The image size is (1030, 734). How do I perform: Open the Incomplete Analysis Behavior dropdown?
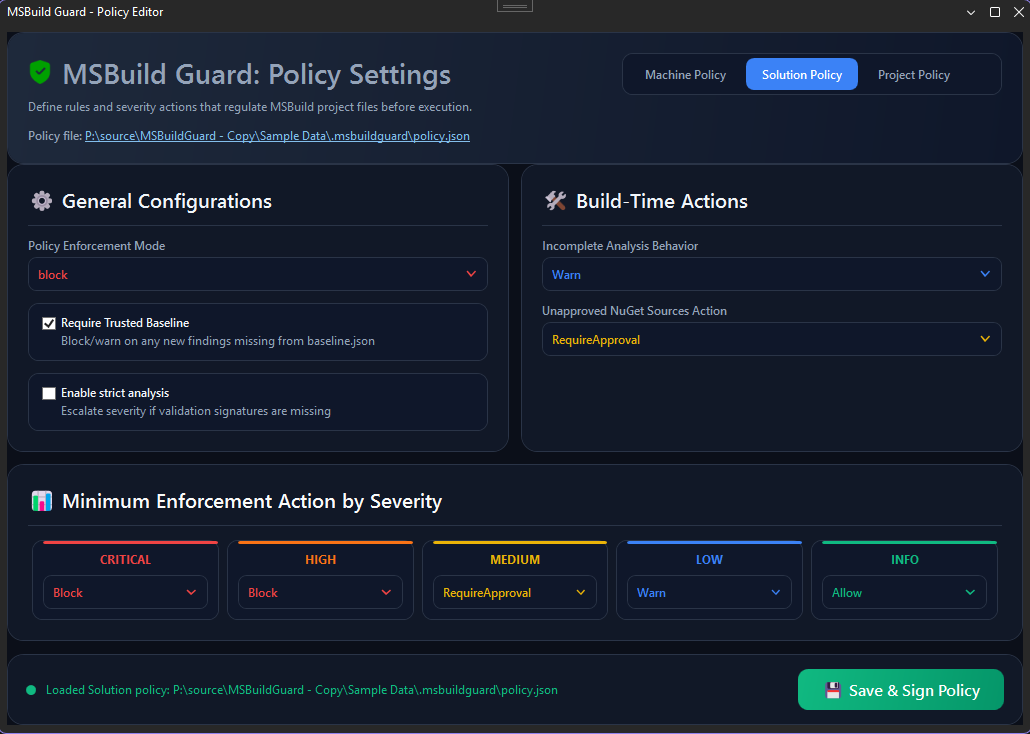771,274
